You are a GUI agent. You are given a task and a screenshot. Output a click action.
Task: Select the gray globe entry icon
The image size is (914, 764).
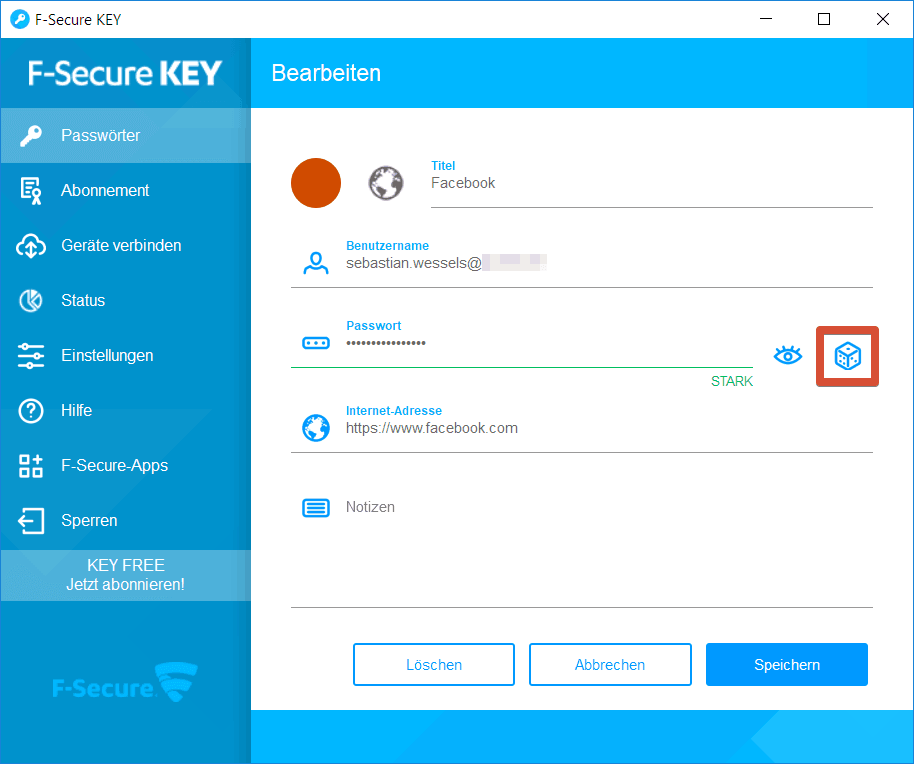tap(386, 183)
